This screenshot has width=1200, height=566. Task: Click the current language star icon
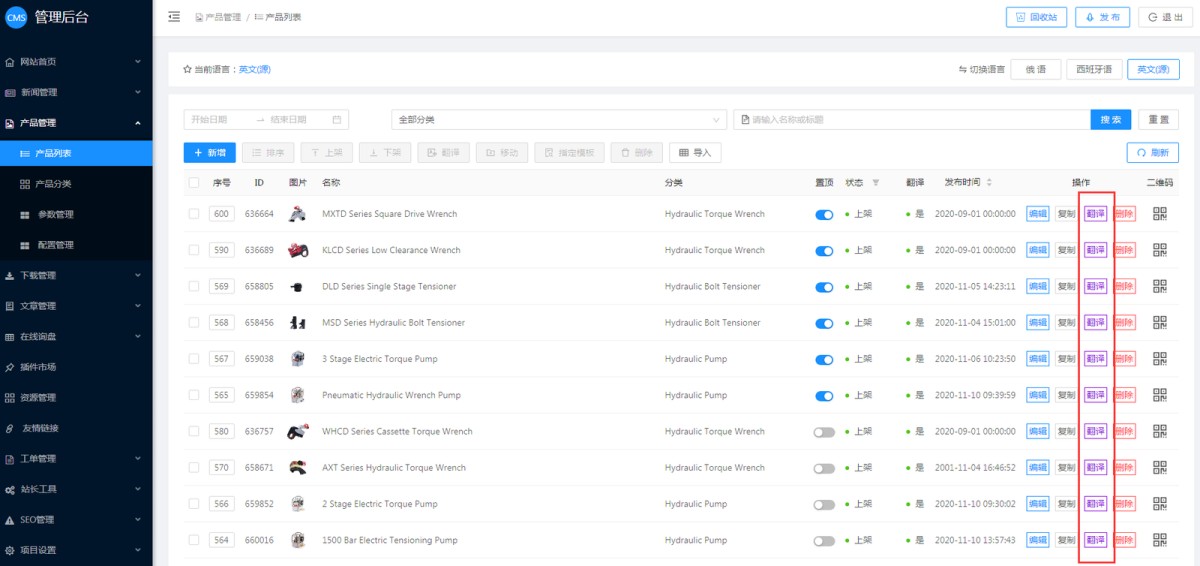[187, 70]
